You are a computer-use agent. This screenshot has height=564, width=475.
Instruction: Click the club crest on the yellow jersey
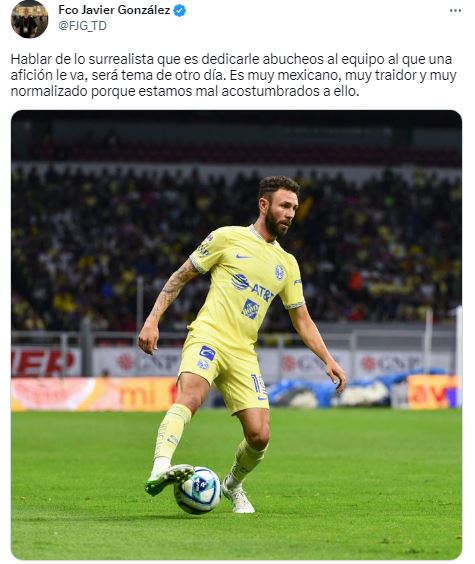[x=279, y=272]
